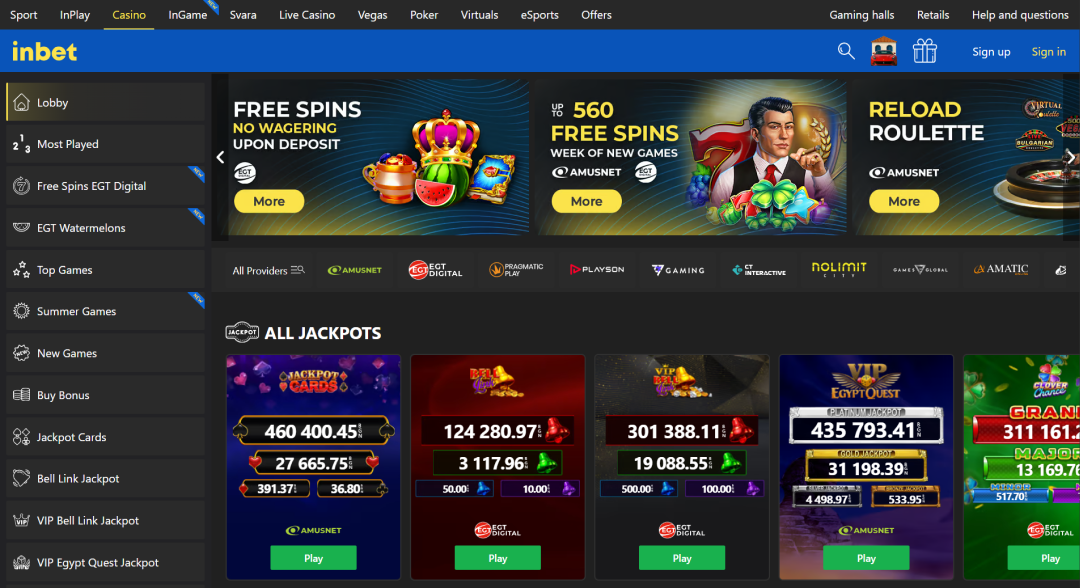
Task: Open the All Providers filter list
Action: [x=268, y=271]
